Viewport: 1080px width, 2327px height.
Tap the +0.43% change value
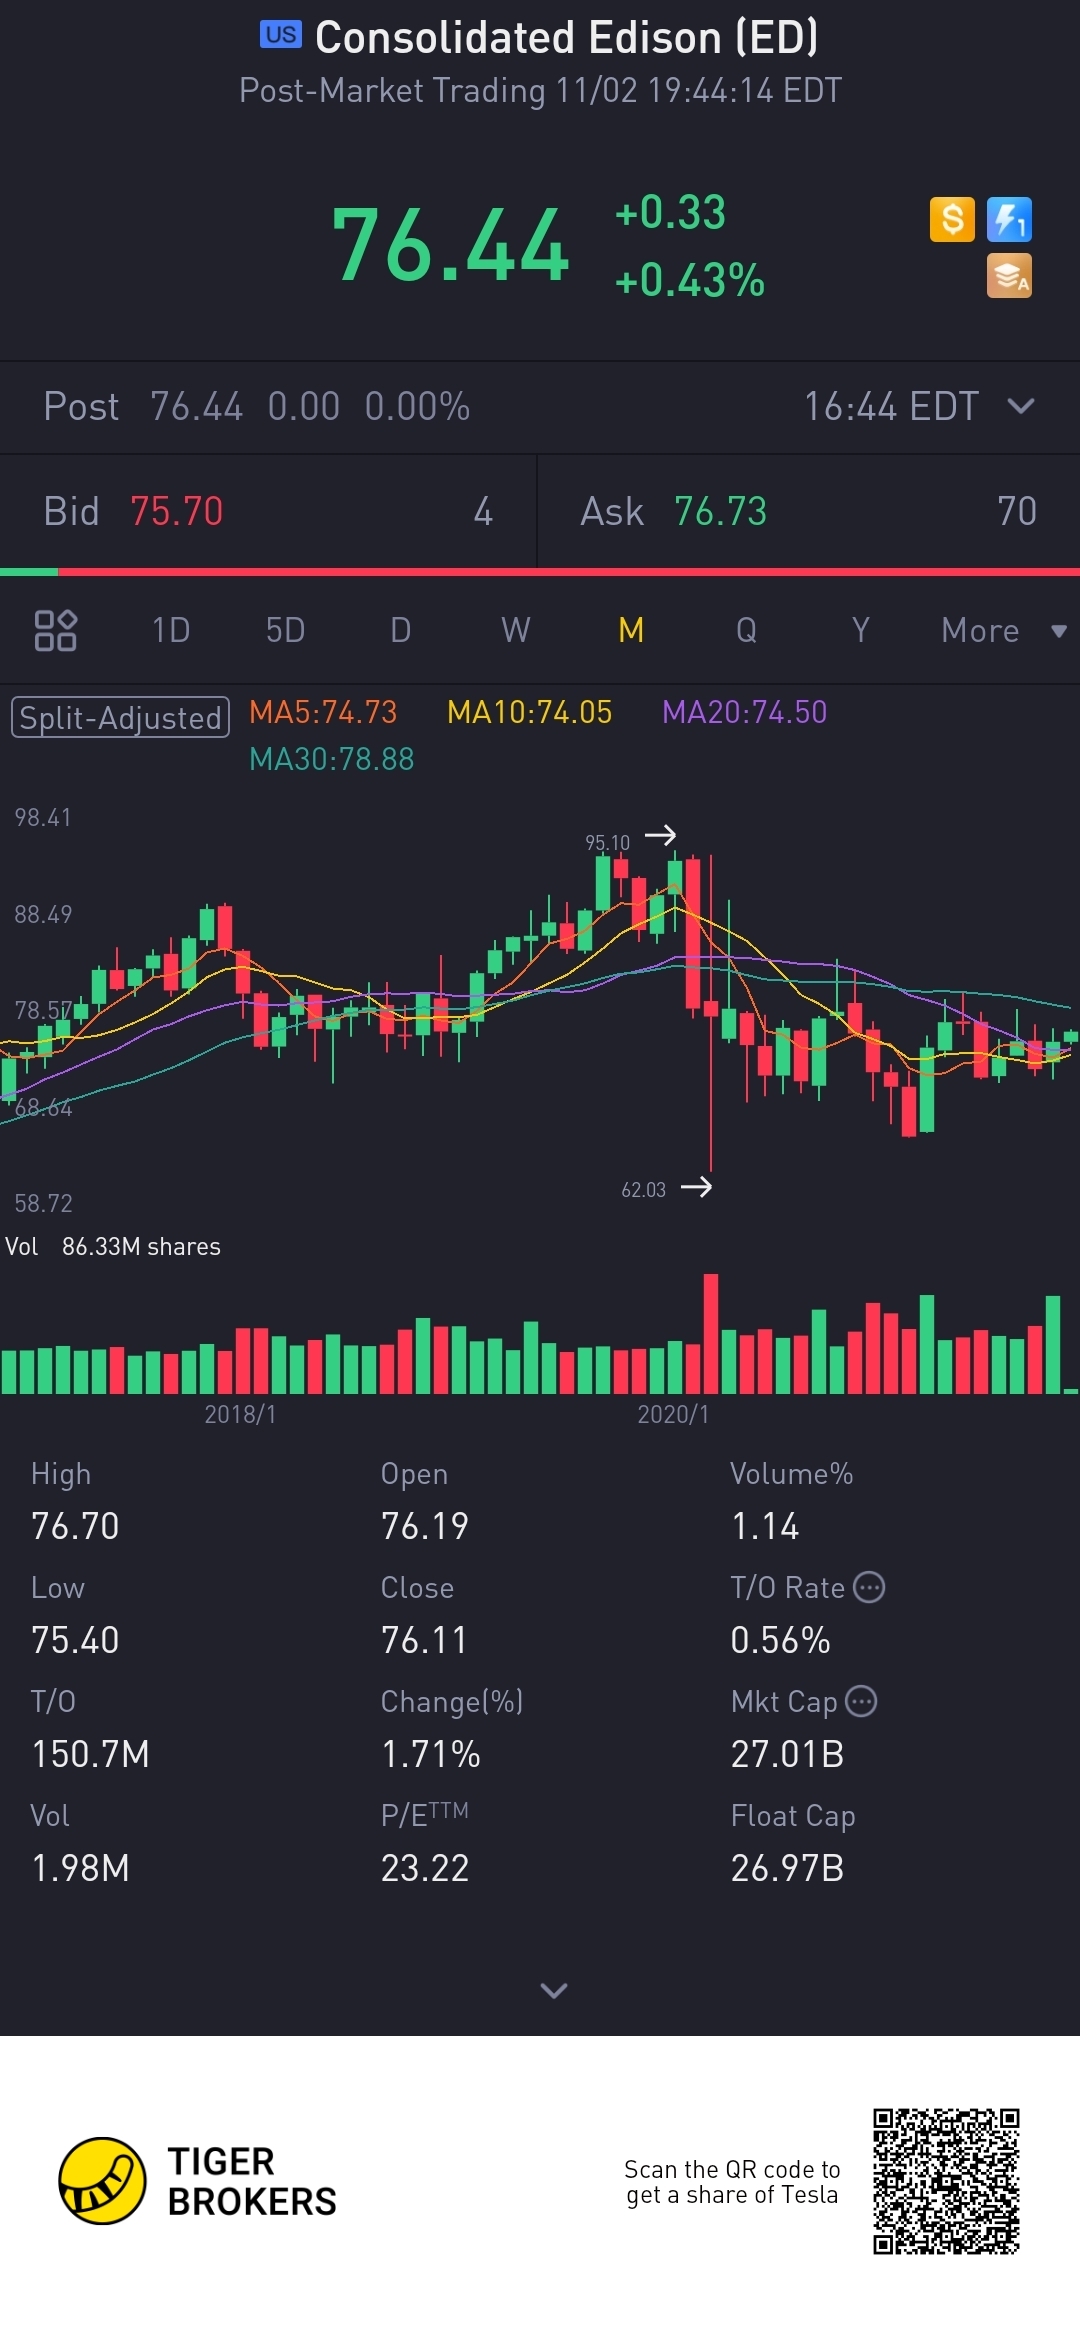click(689, 280)
